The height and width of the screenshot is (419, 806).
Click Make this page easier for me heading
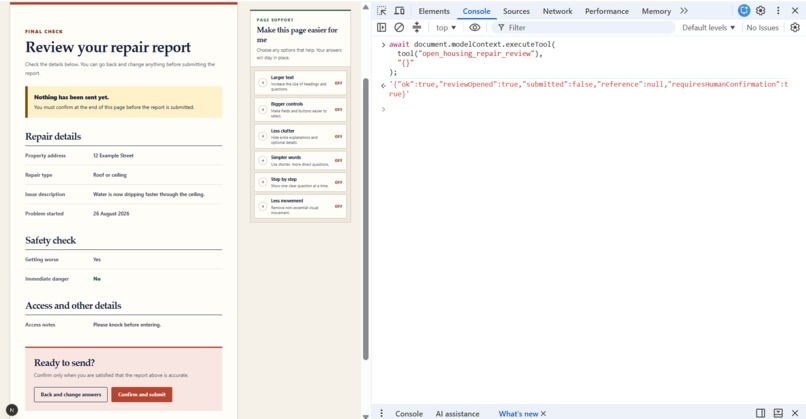pyautogui.click(x=297, y=34)
